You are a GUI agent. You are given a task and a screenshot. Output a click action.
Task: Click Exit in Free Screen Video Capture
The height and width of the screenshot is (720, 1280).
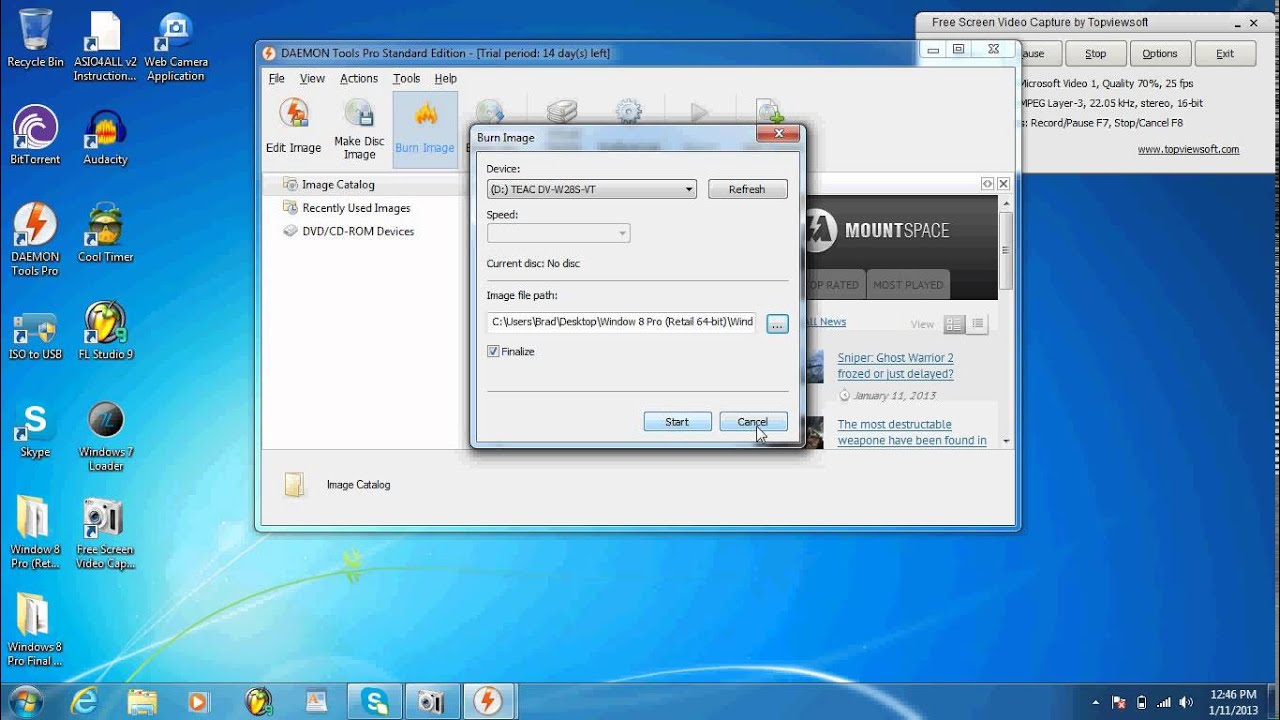1225,54
